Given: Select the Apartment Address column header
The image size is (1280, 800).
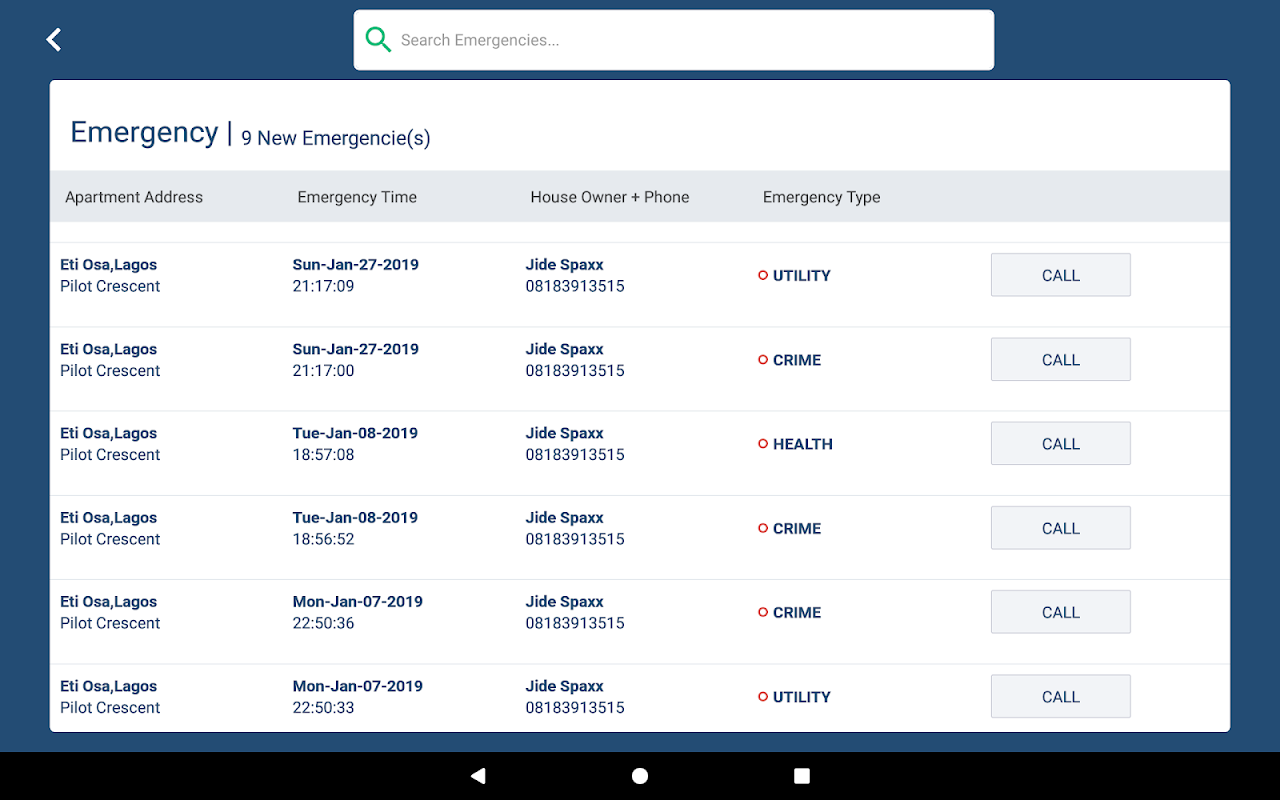Looking at the screenshot, I should pyautogui.click(x=134, y=197).
